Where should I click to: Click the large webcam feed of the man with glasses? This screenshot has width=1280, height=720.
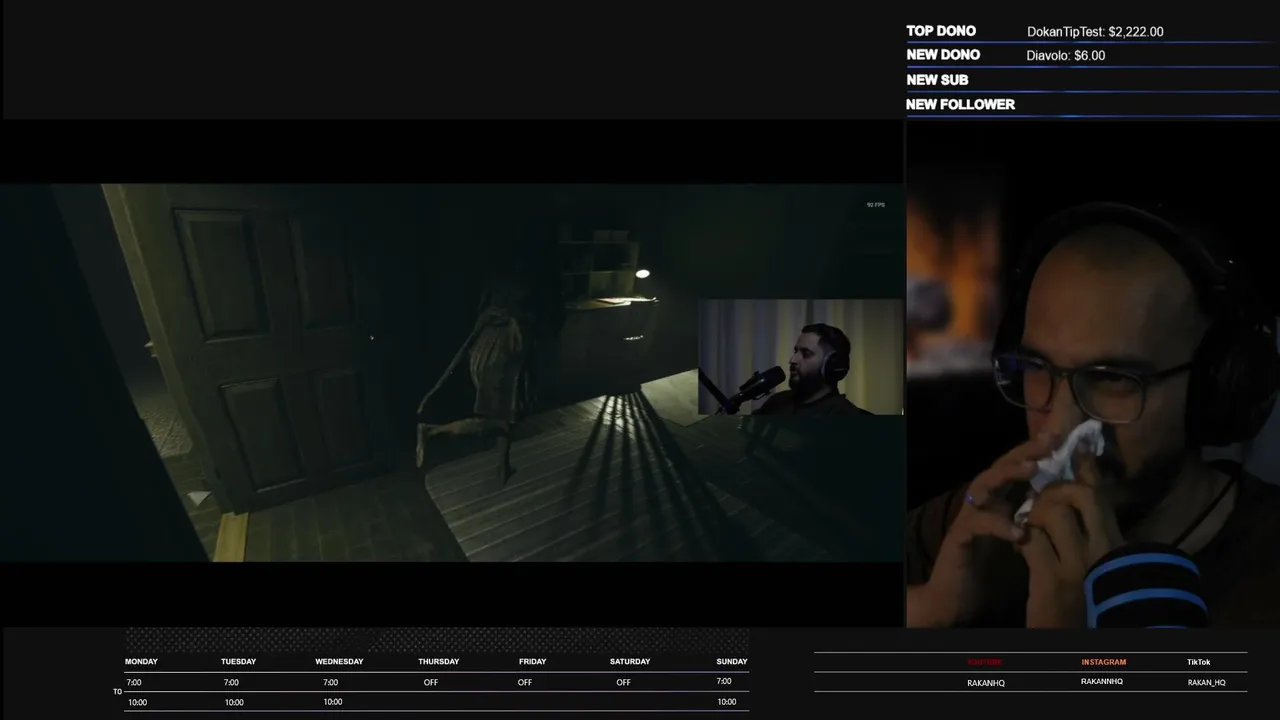pyautogui.click(x=1092, y=374)
